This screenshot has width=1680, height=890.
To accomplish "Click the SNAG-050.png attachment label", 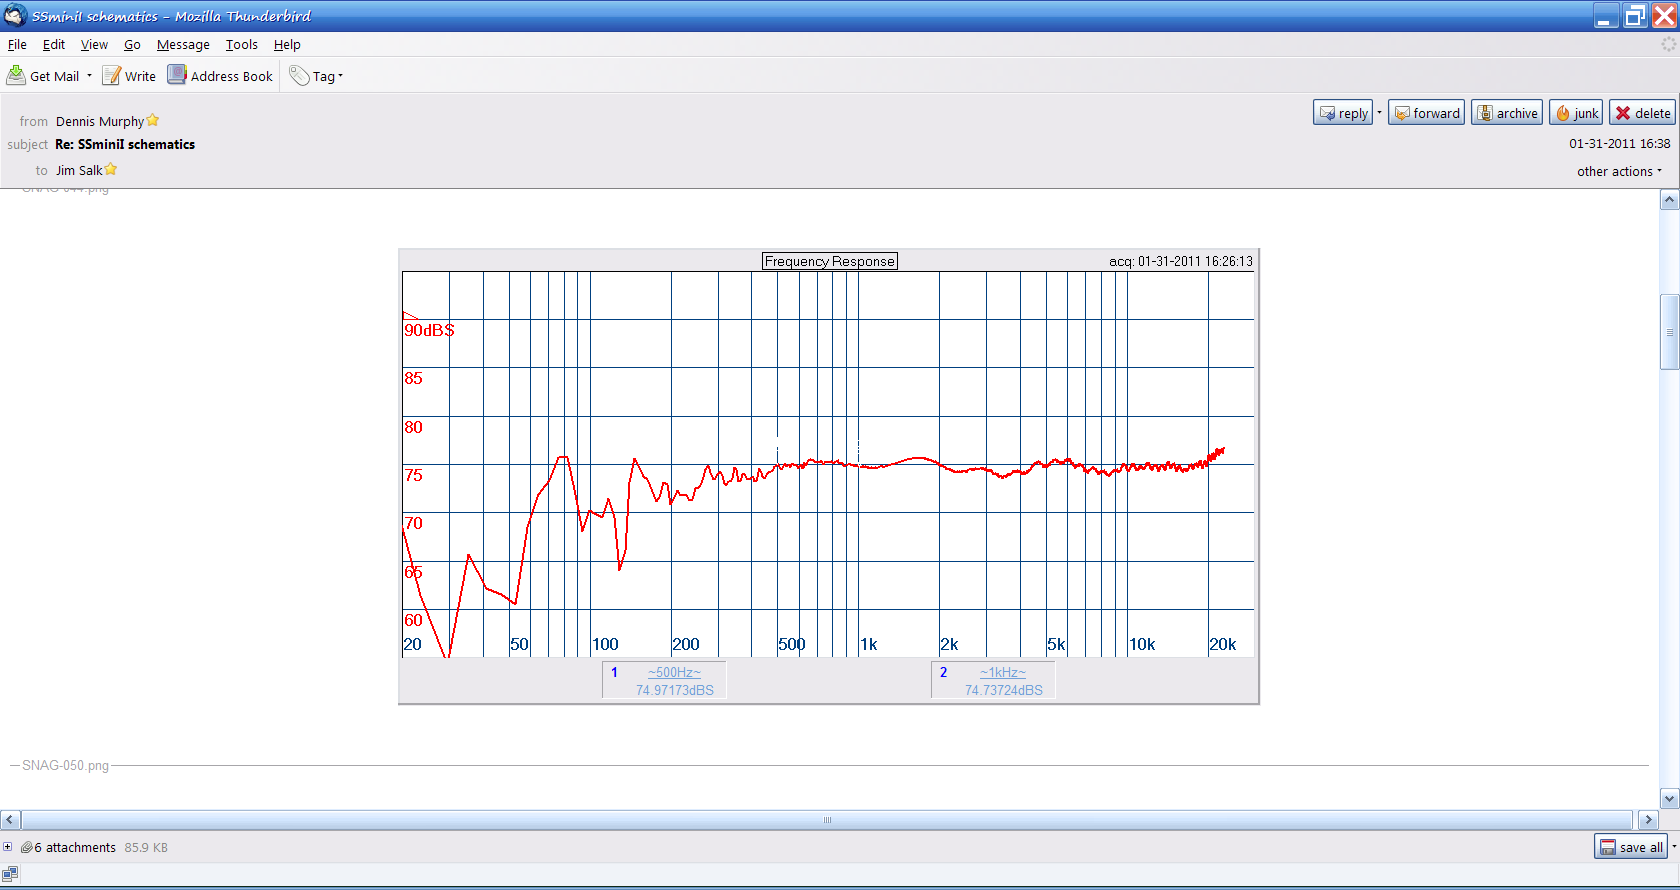I will 65,765.
